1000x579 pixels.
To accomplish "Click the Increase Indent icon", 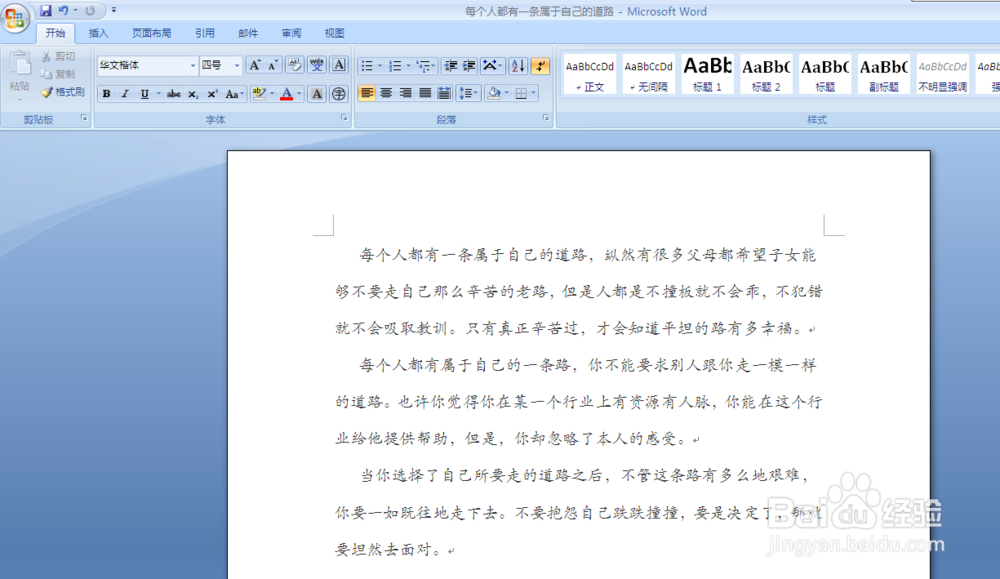I will click(468, 67).
